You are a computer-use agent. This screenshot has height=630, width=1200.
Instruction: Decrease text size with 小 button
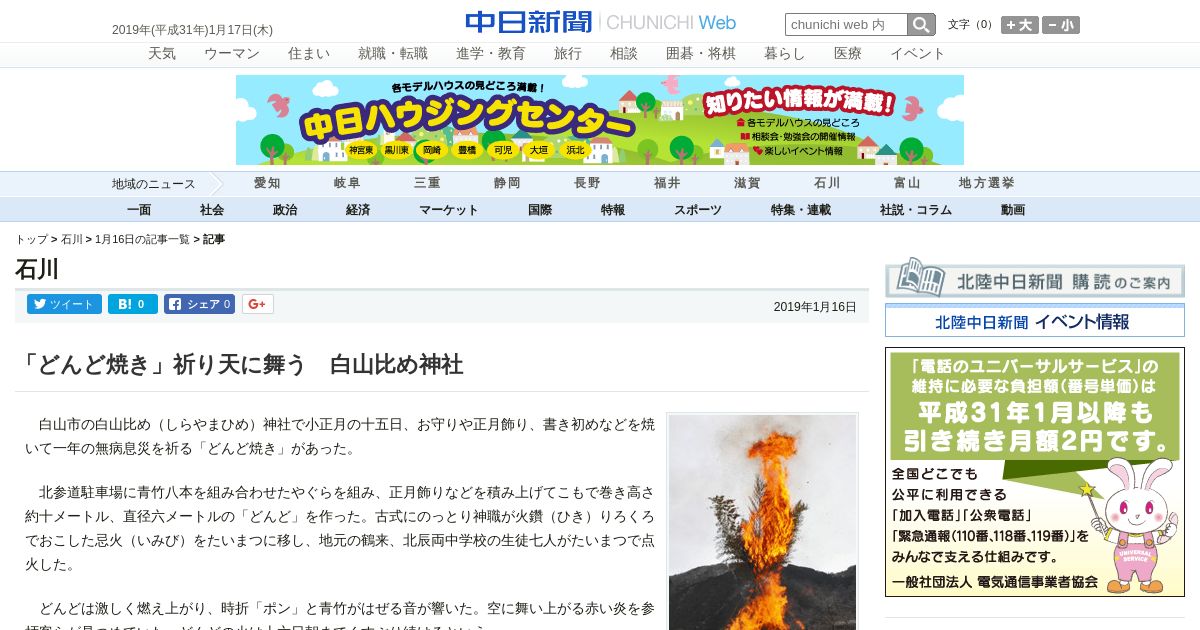pos(1061,25)
